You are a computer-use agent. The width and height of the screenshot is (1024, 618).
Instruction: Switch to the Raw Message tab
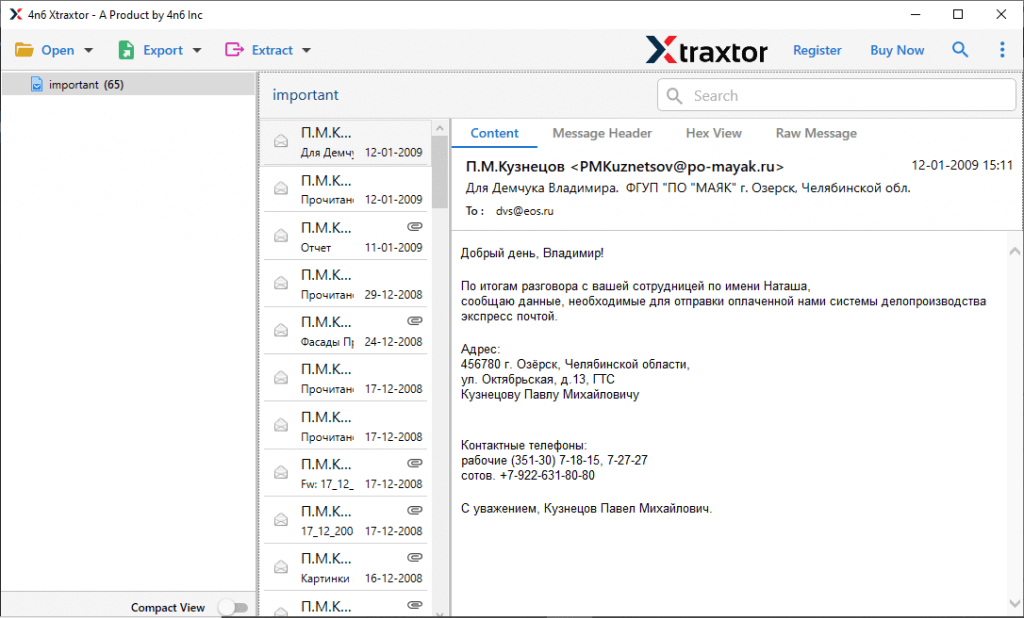[816, 133]
